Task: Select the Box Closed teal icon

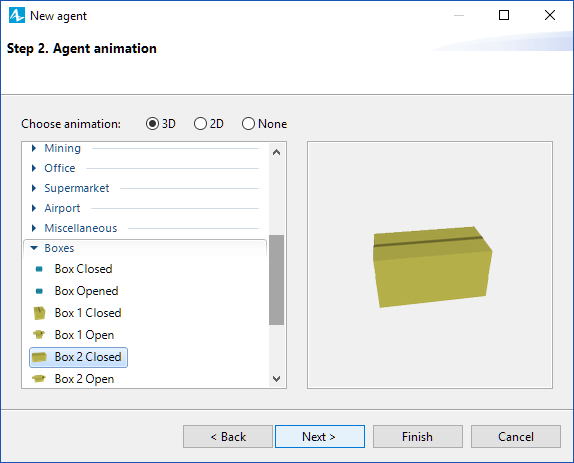Action: (39, 269)
